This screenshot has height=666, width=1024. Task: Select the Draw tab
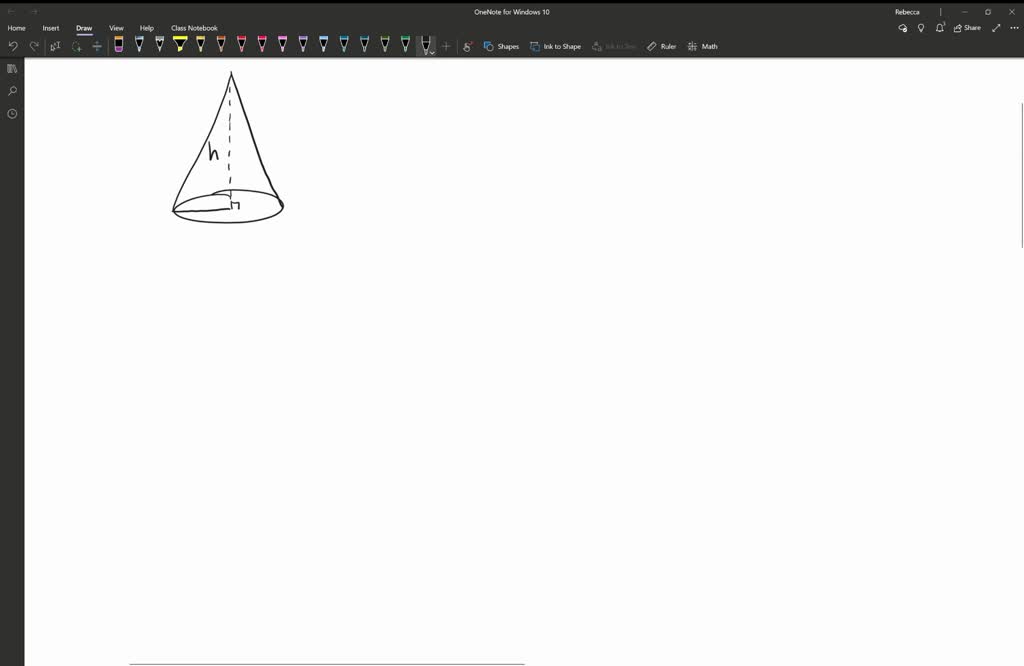click(84, 28)
